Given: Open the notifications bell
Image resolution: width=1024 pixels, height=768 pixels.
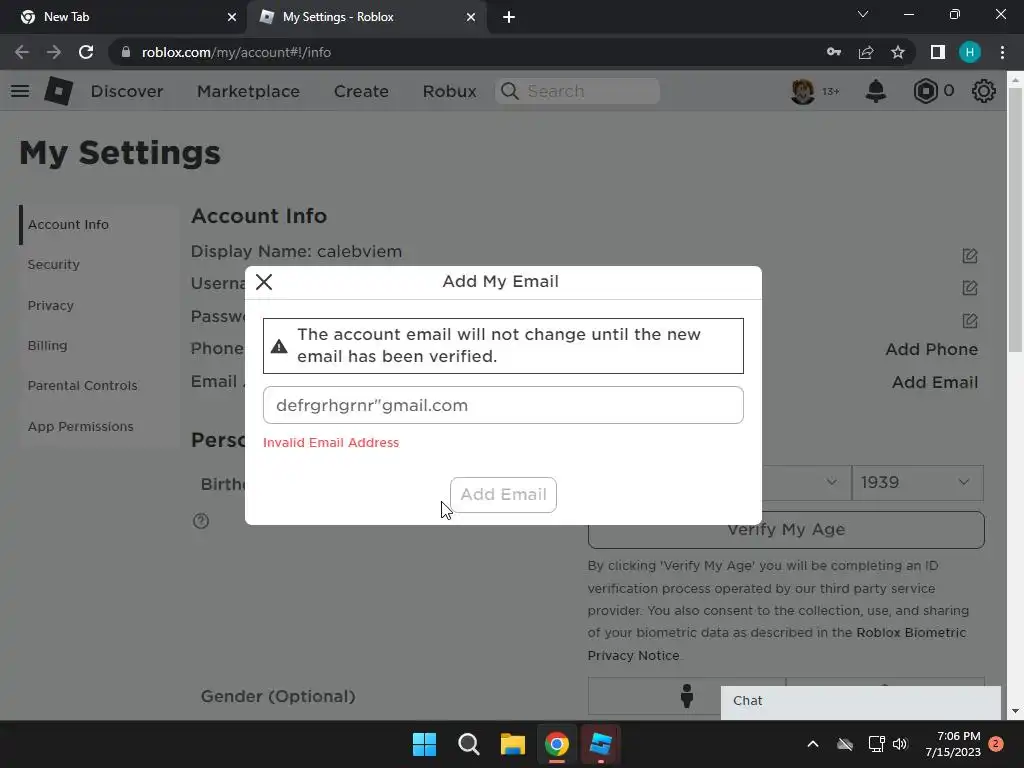Looking at the screenshot, I should pos(876,91).
